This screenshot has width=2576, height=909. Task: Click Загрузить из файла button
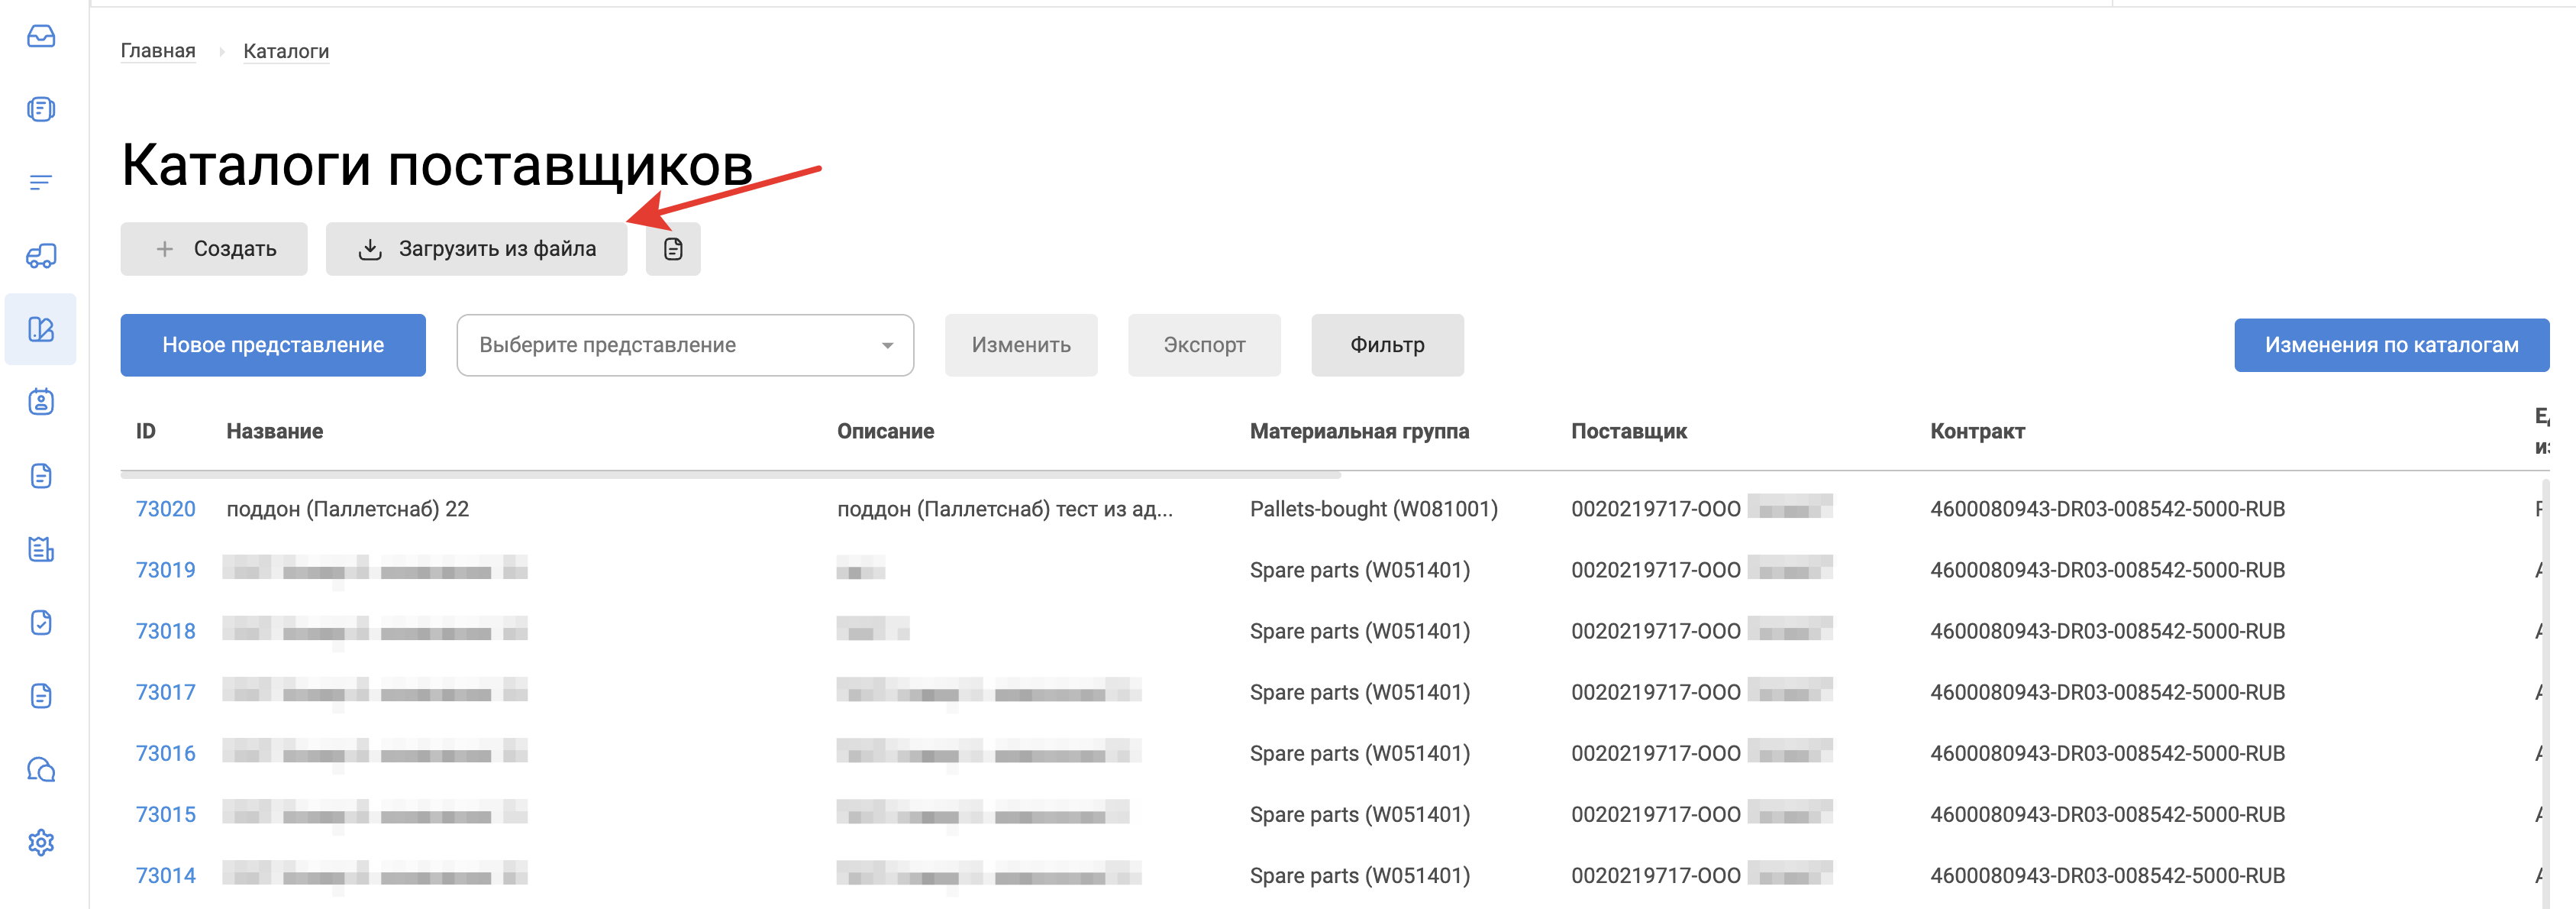pyautogui.click(x=477, y=249)
